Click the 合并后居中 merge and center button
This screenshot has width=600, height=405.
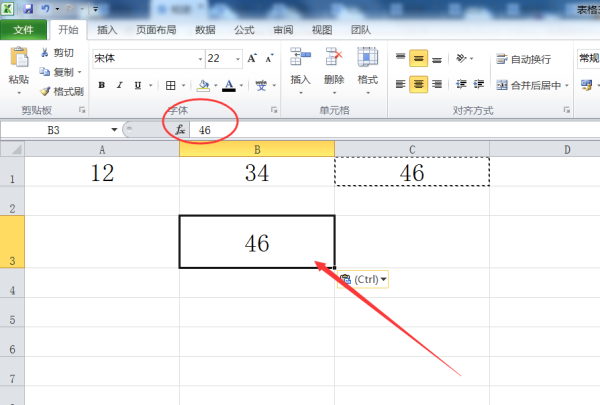point(533,85)
